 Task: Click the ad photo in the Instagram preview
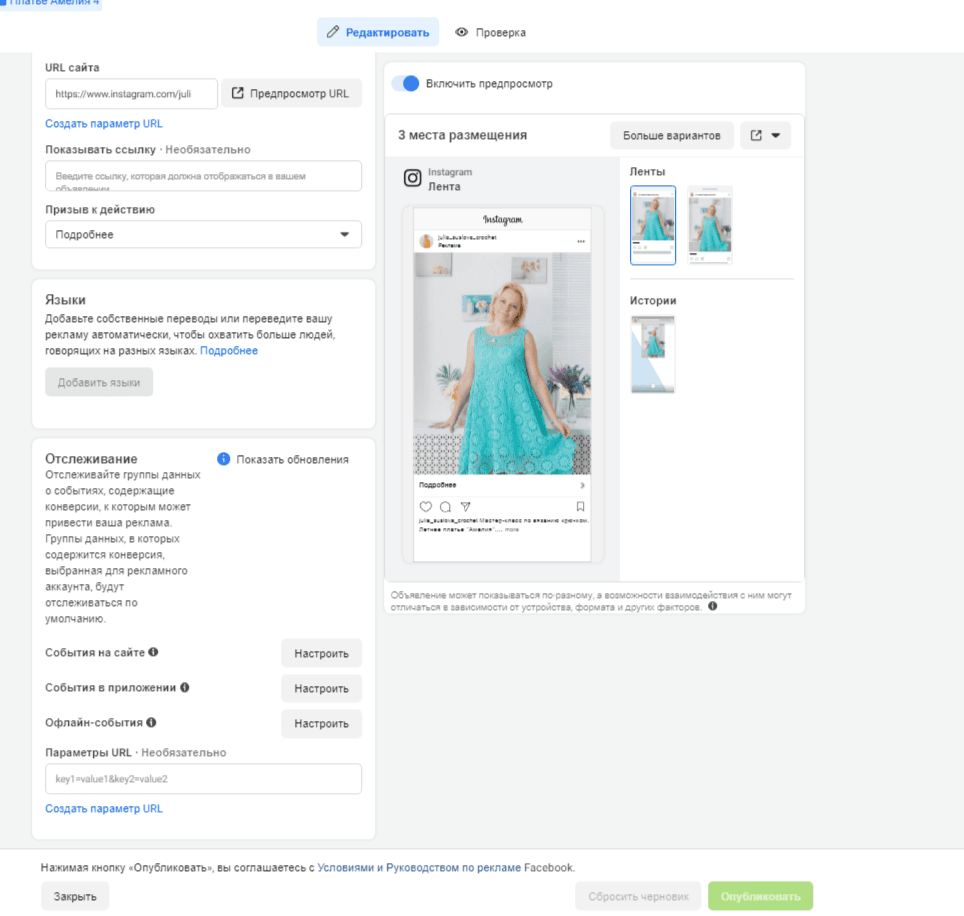click(502, 363)
